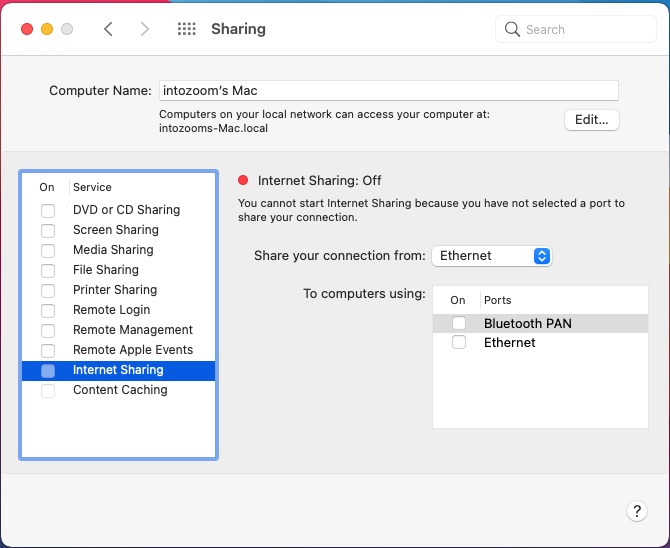670x548 pixels.
Task: Check the Remote Apple Events box
Action: point(48,351)
